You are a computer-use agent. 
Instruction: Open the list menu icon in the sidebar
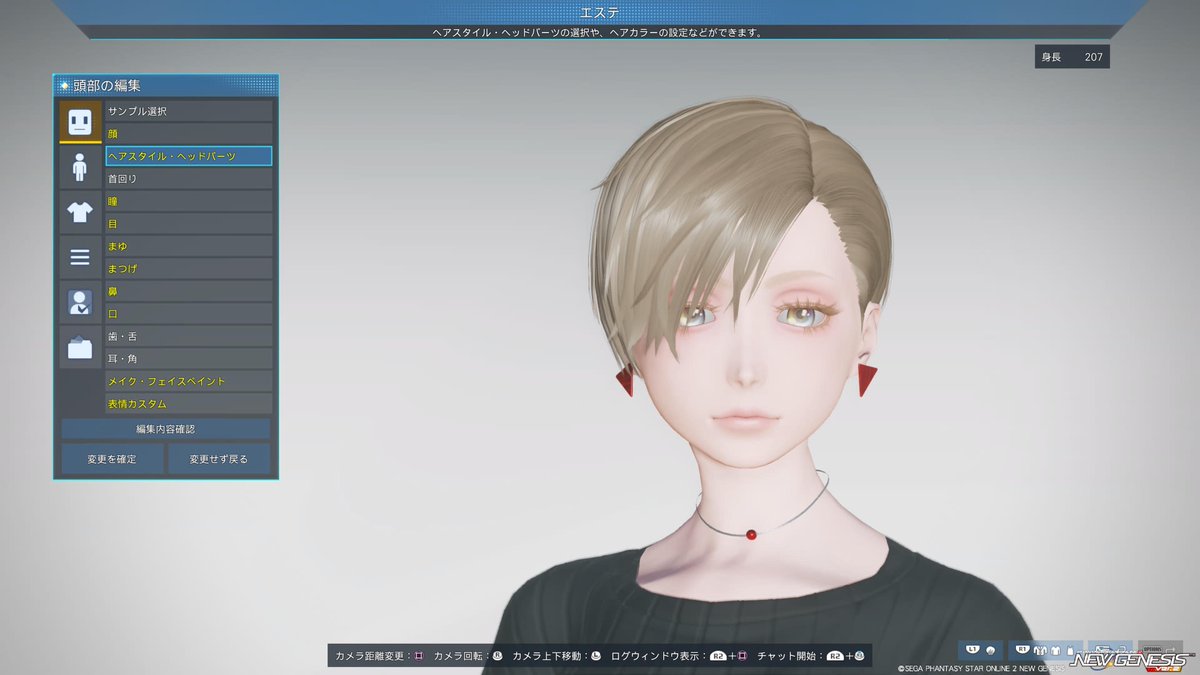pos(78,257)
